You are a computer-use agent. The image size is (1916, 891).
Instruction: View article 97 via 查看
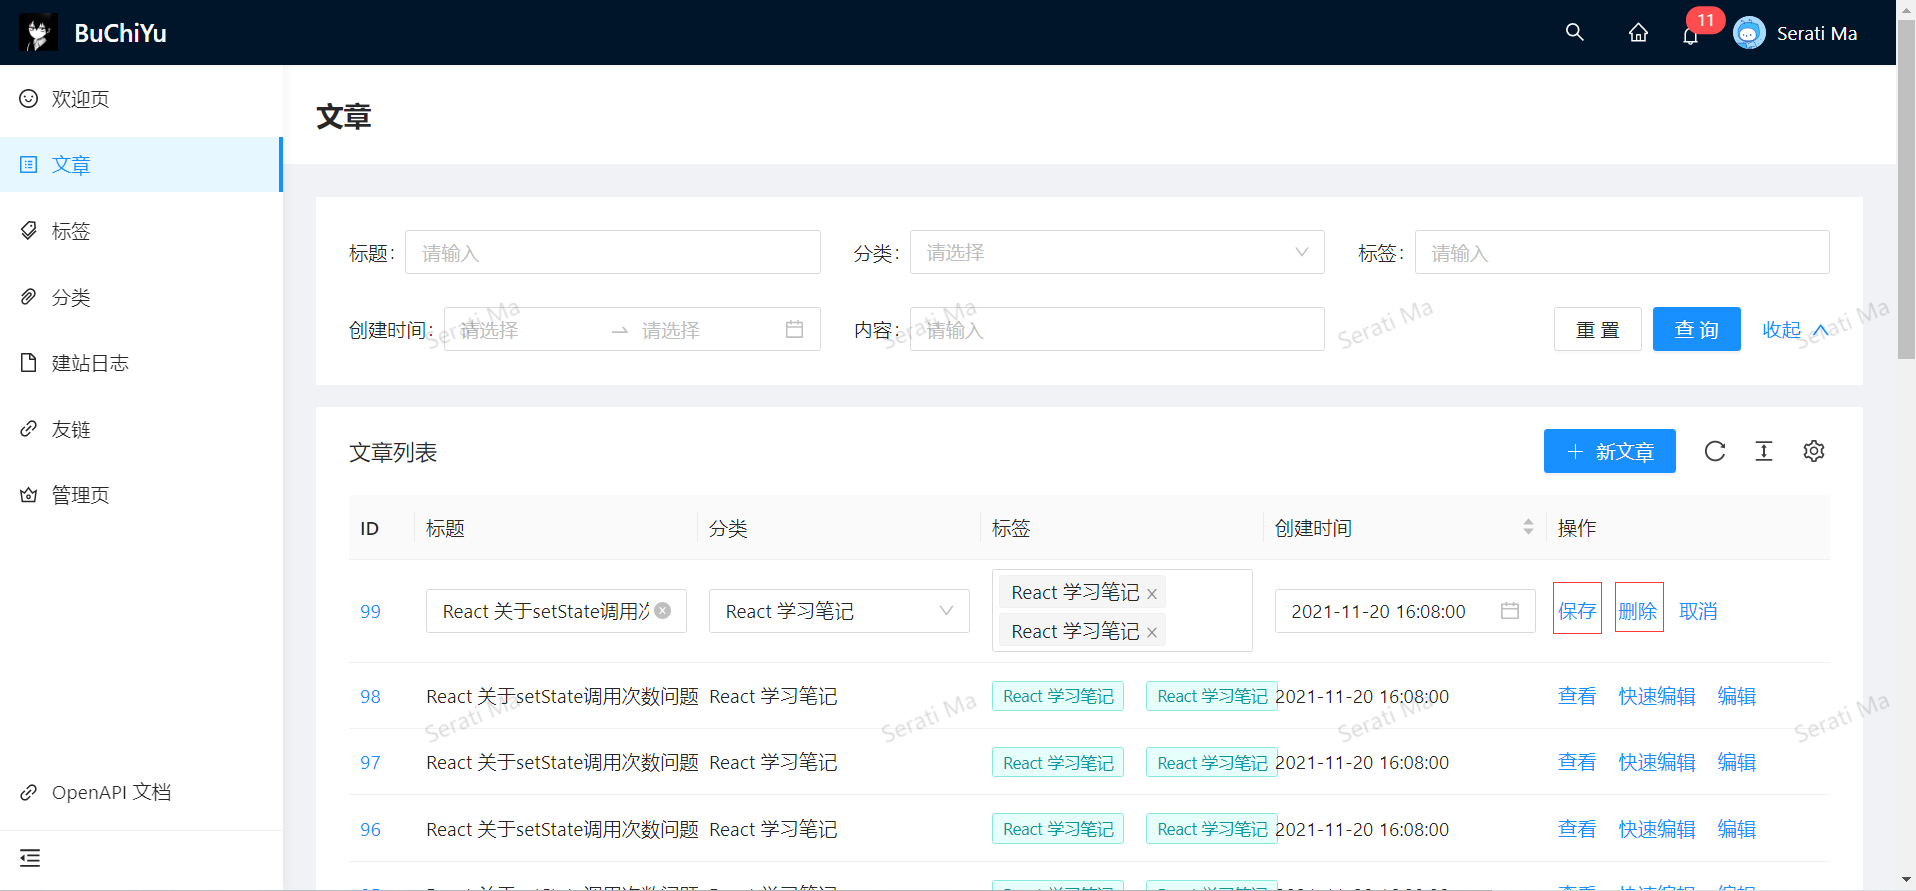coord(1577,762)
